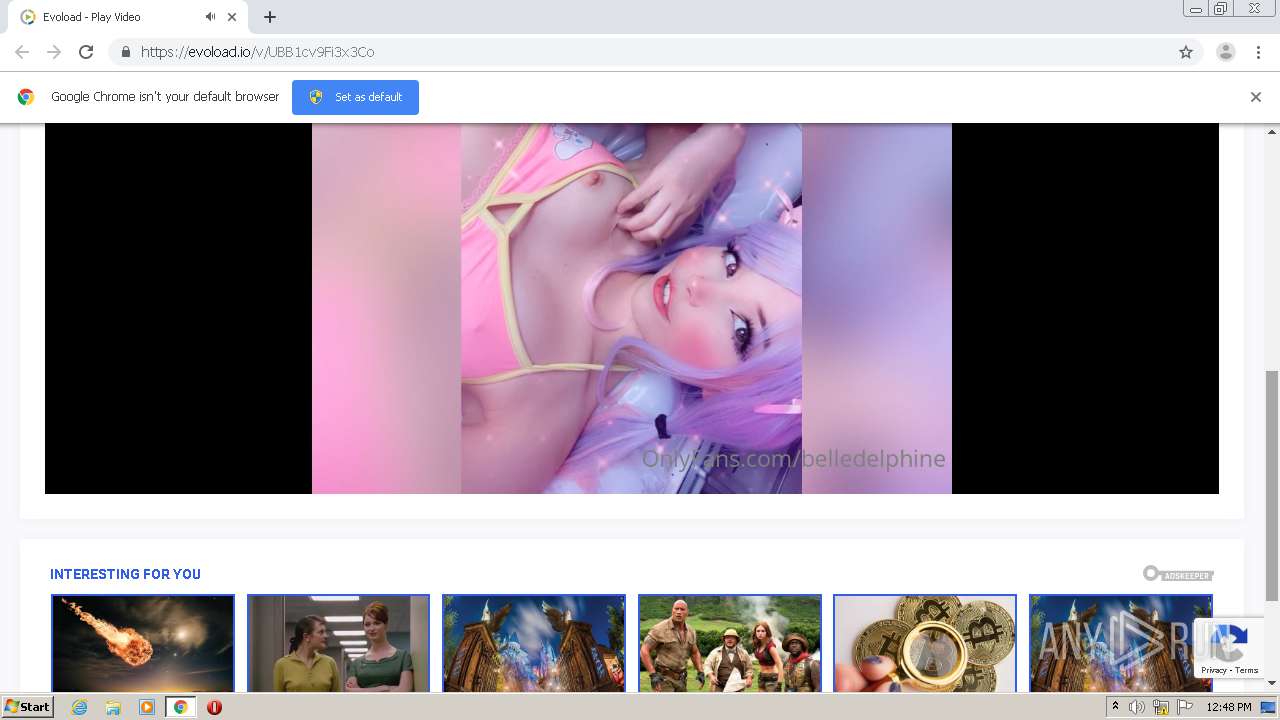Open the two women office thumbnail

(338, 643)
